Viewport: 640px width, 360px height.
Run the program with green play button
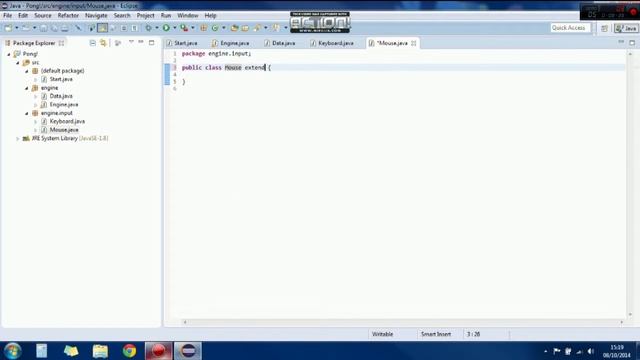coord(166,28)
